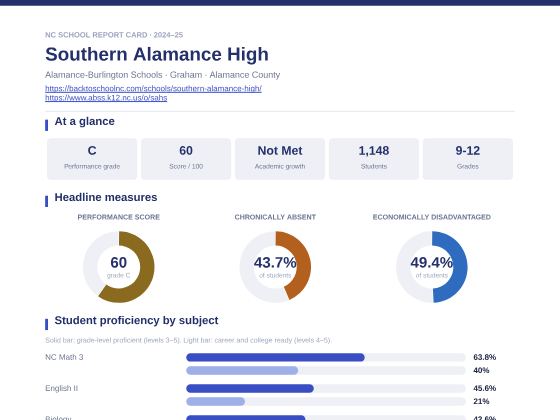The image size is (560, 420).
Task: Click the English II light career-ready bar
Action: (x=215, y=401)
